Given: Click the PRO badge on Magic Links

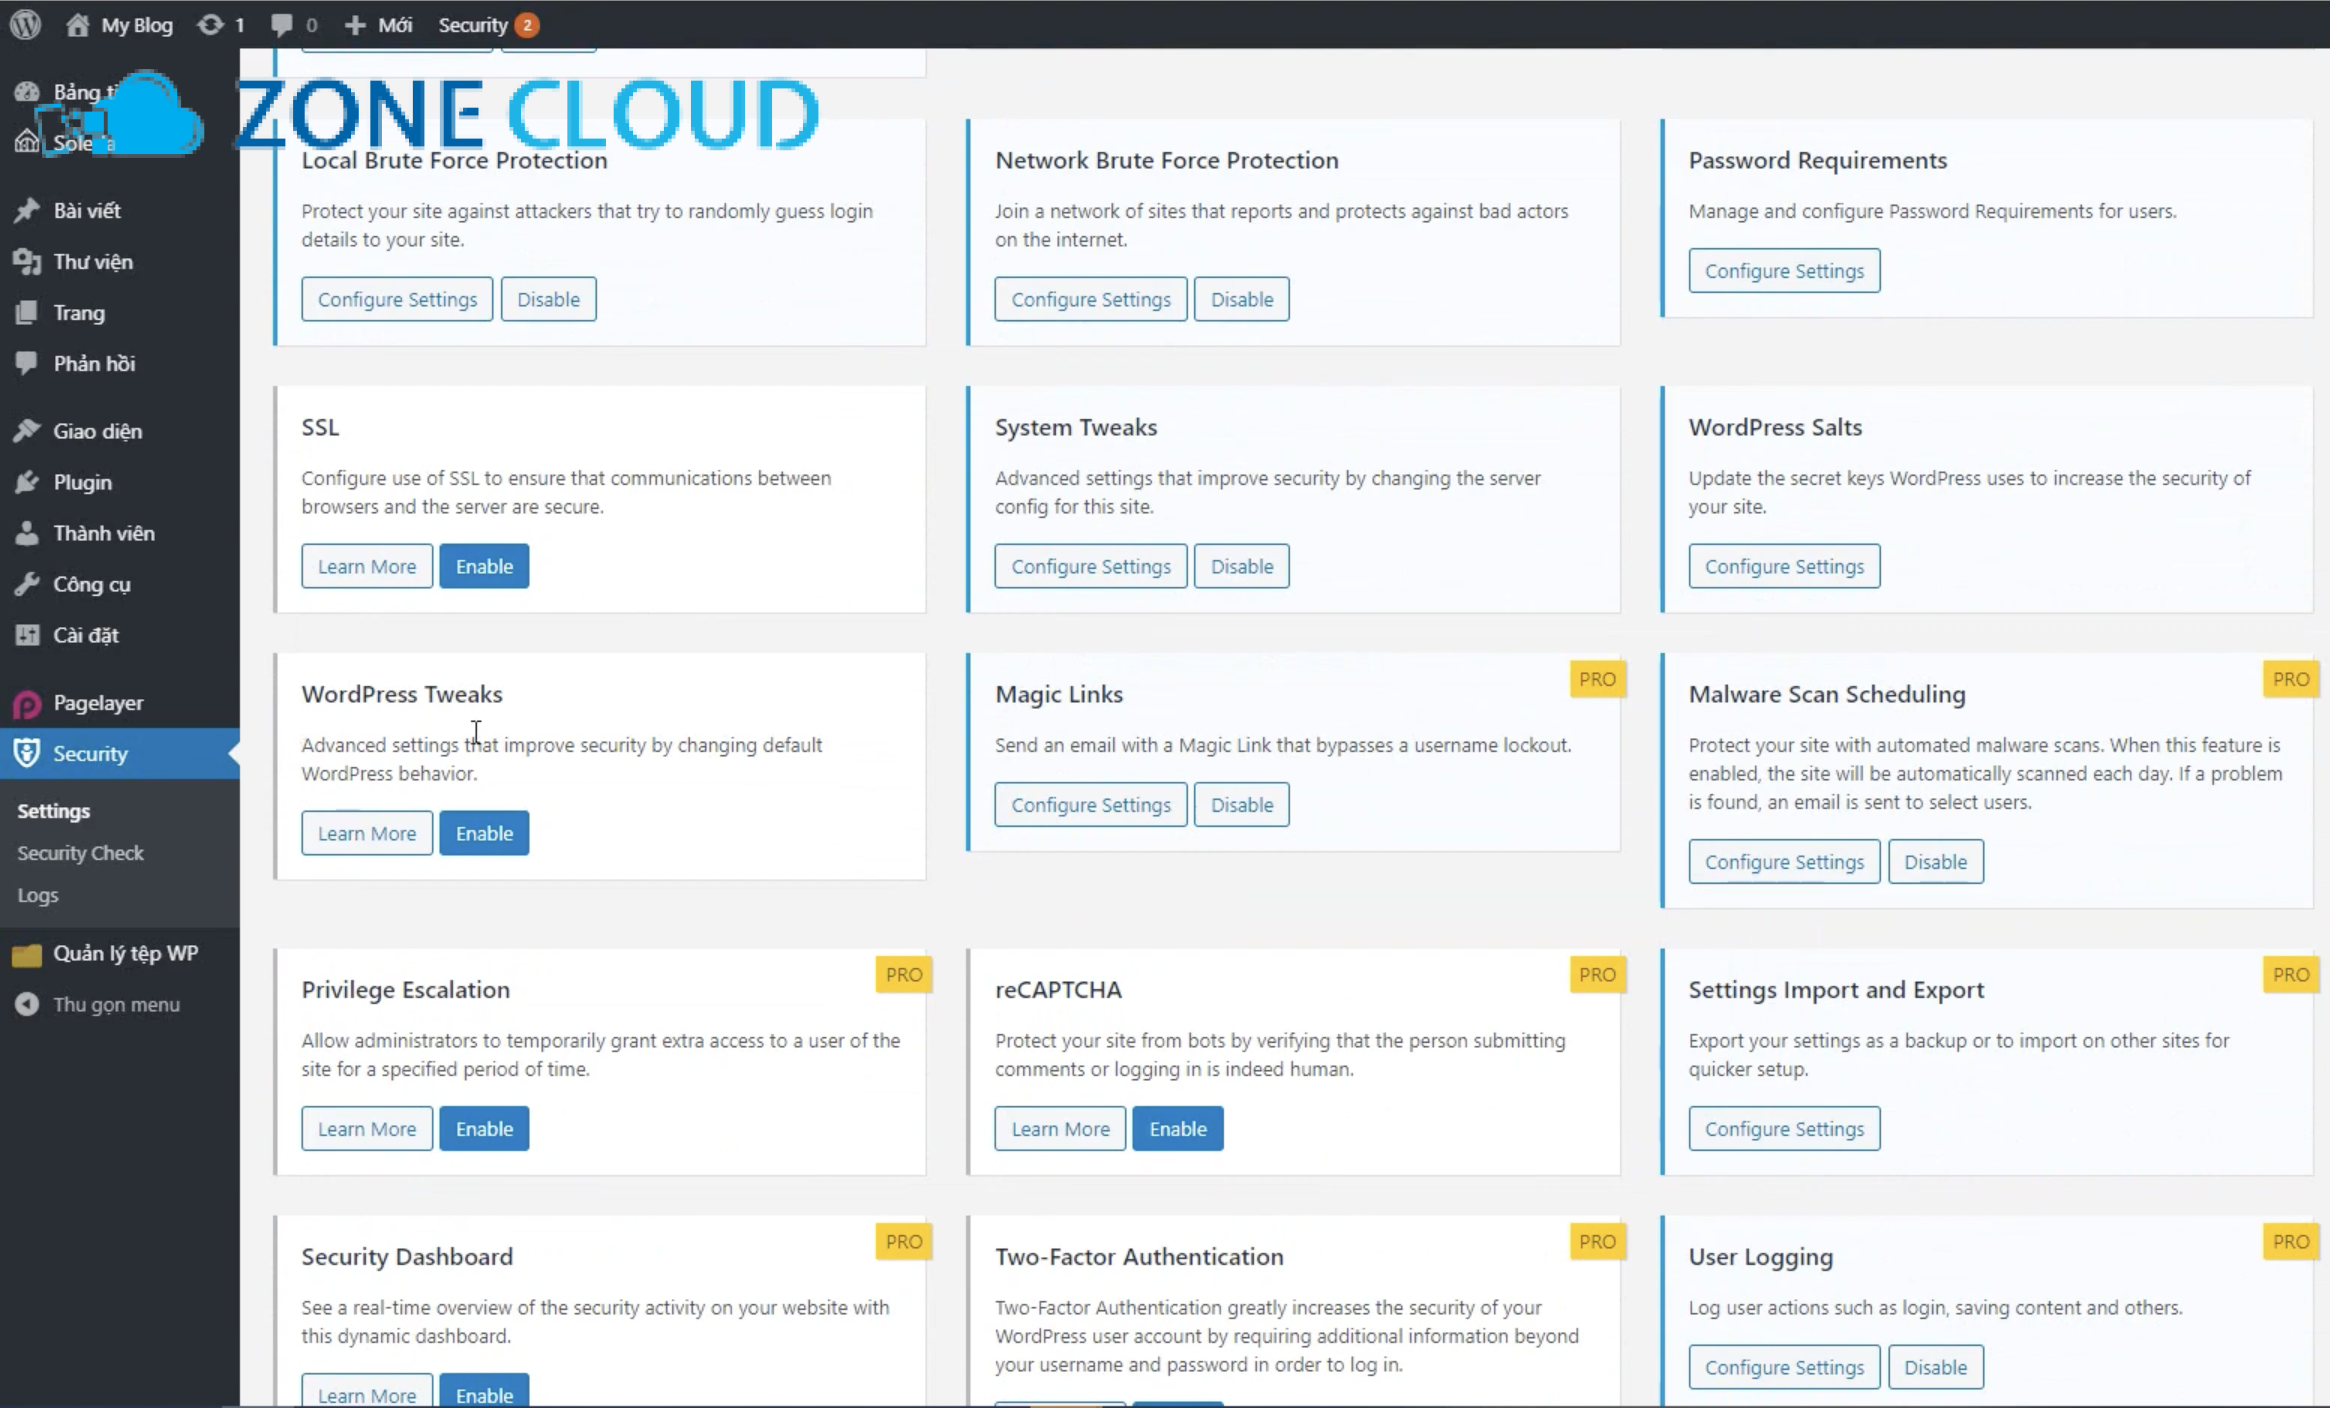Looking at the screenshot, I should [x=1597, y=679].
